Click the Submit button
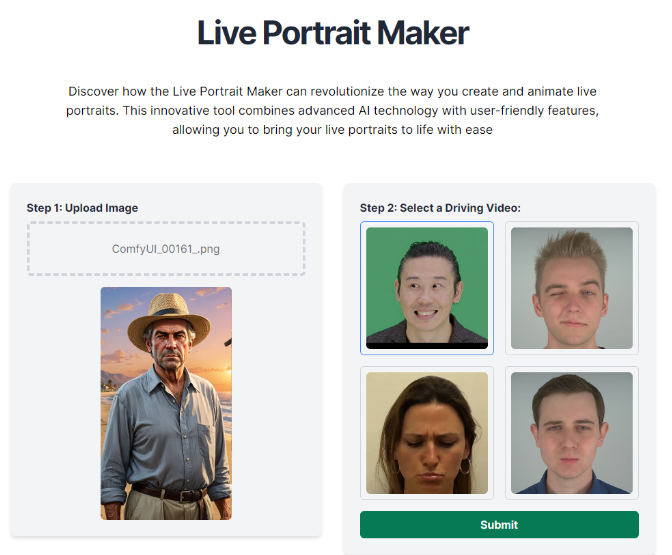 click(x=499, y=525)
